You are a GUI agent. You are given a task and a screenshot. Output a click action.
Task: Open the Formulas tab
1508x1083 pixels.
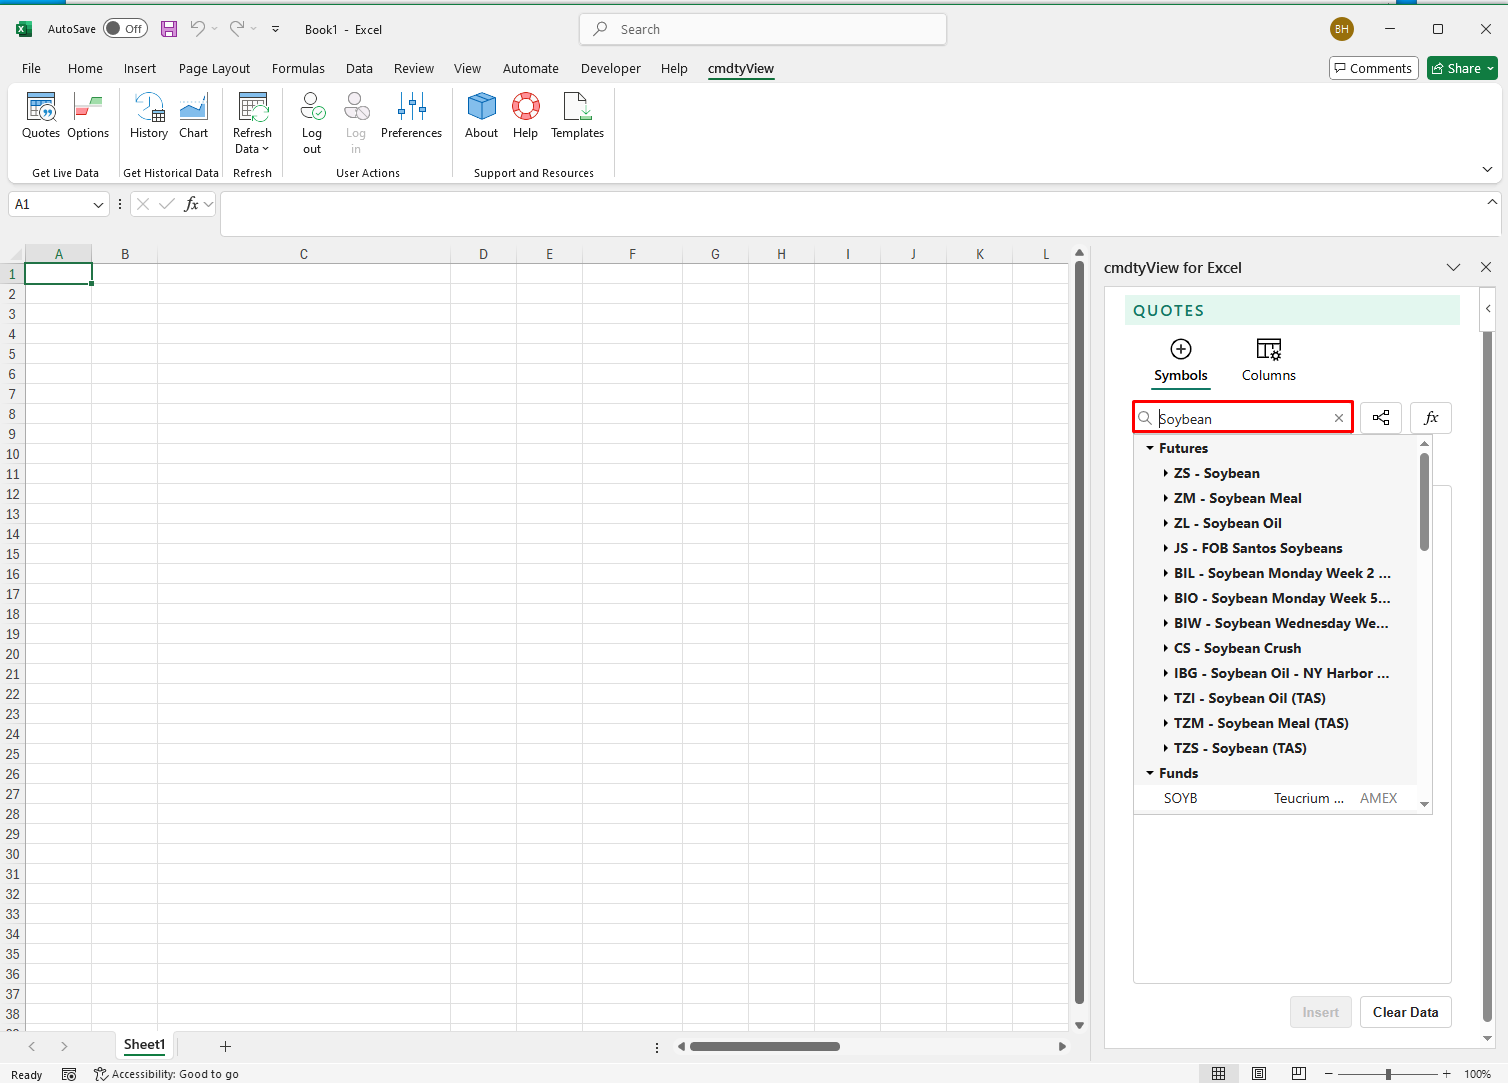coord(298,68)
